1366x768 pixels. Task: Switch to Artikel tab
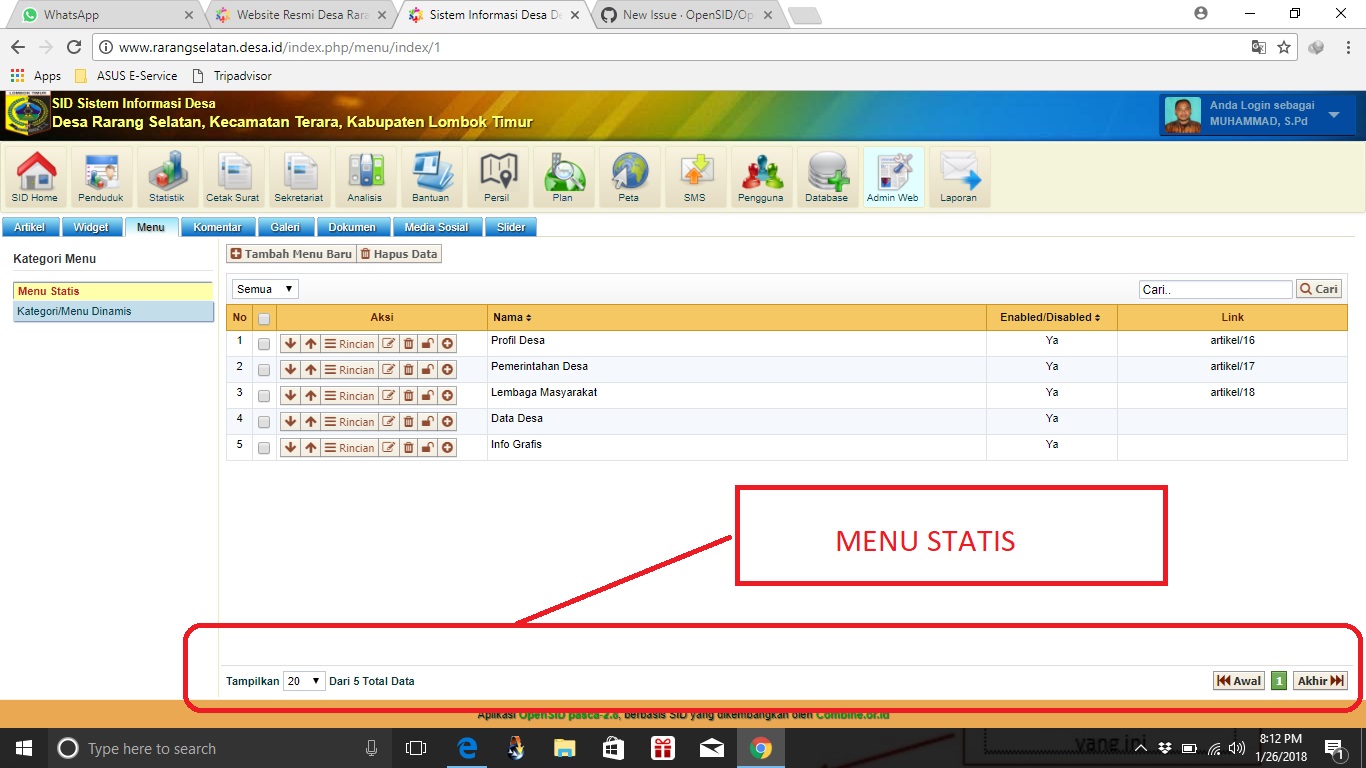(30, 227)
